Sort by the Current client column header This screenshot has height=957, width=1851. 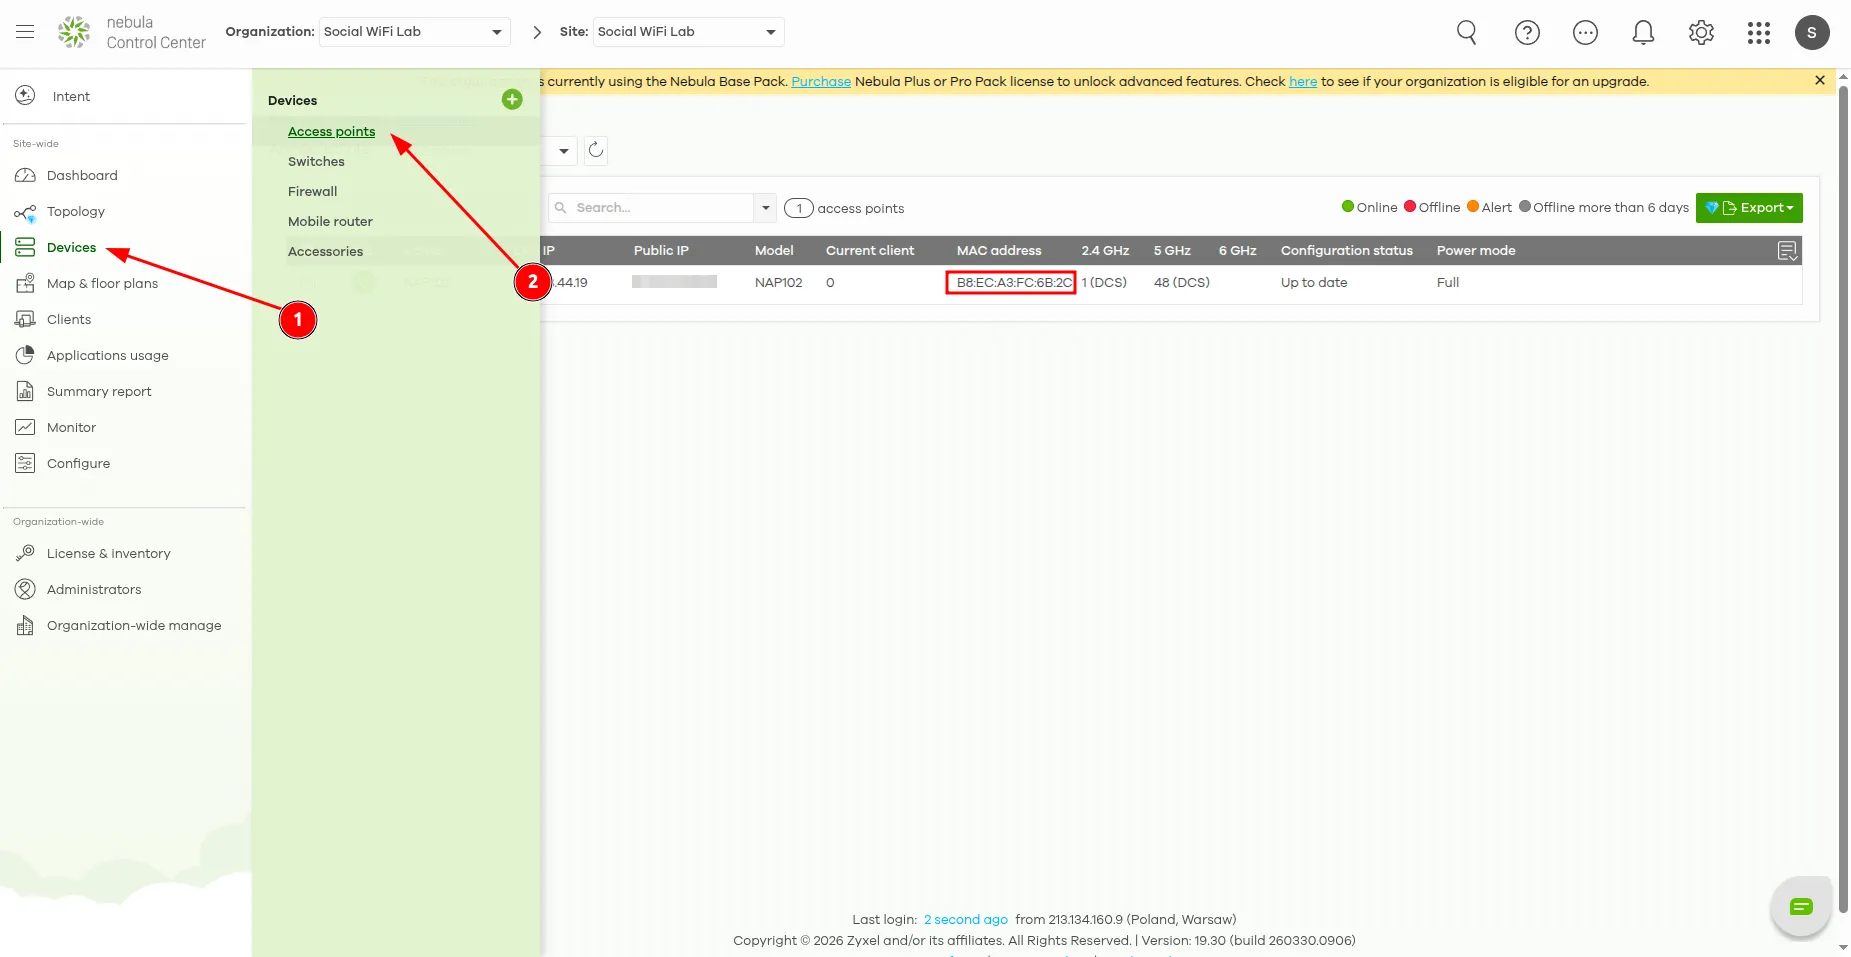(x=870, y=250)
